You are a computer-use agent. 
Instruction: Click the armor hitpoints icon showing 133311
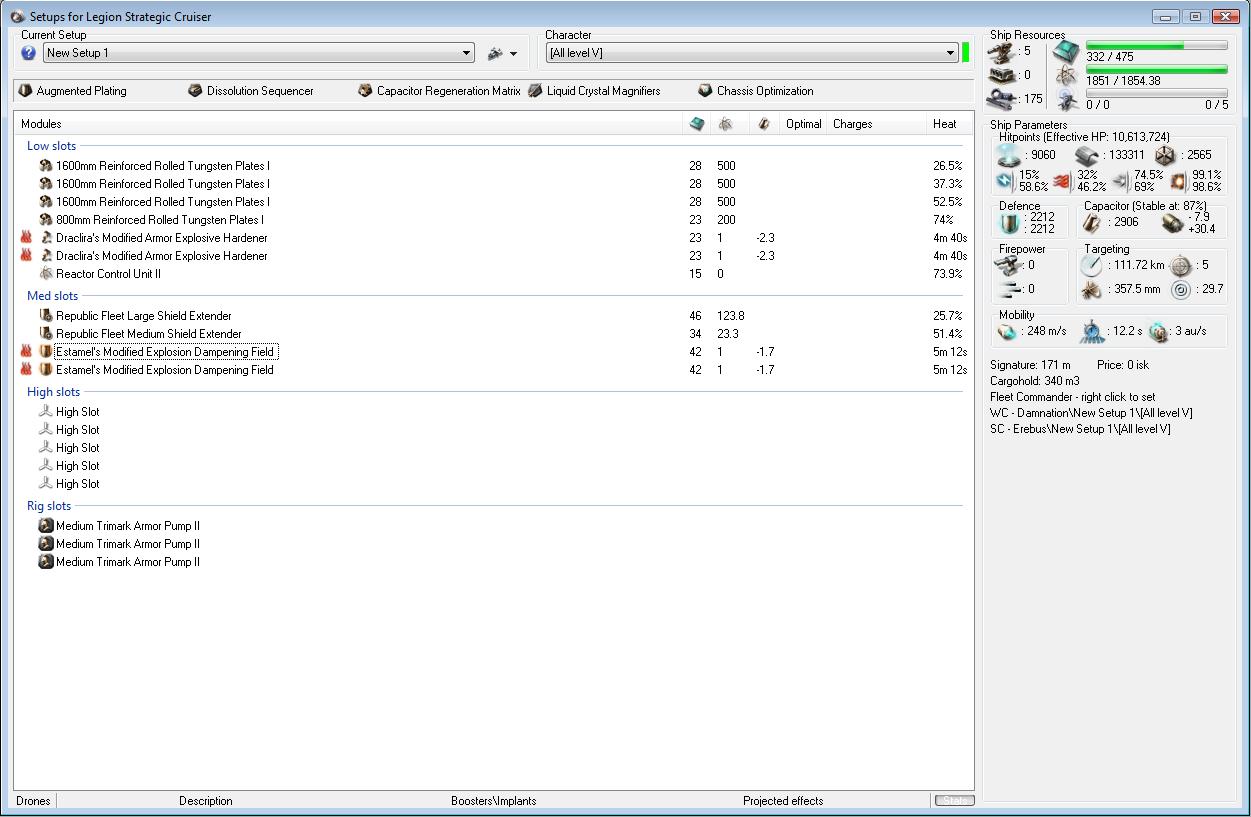(x=1087, y=155)
